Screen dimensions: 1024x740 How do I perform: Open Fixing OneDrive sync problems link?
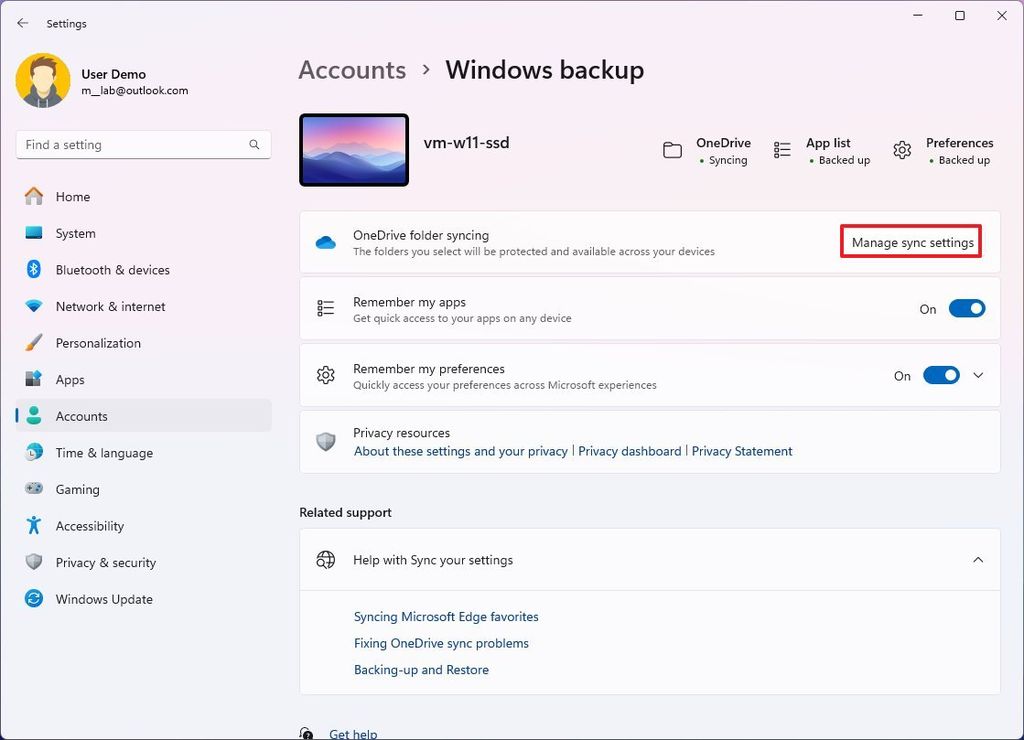(441, 643)
